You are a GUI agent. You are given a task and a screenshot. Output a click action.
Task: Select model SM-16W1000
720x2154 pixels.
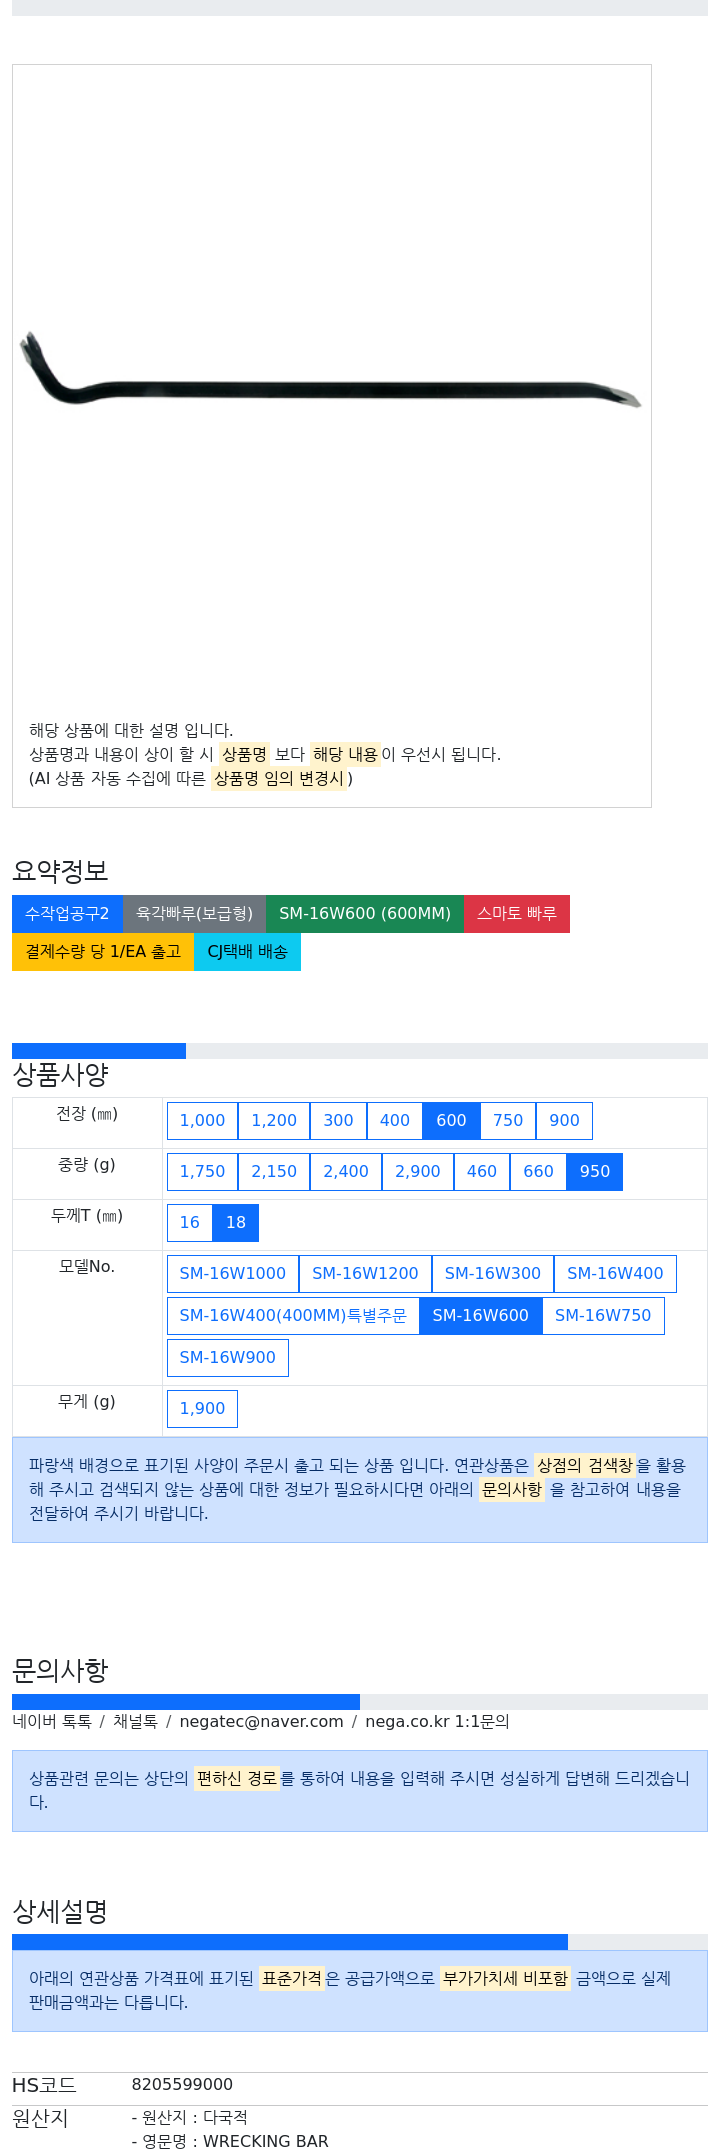tap(233, 1274)
